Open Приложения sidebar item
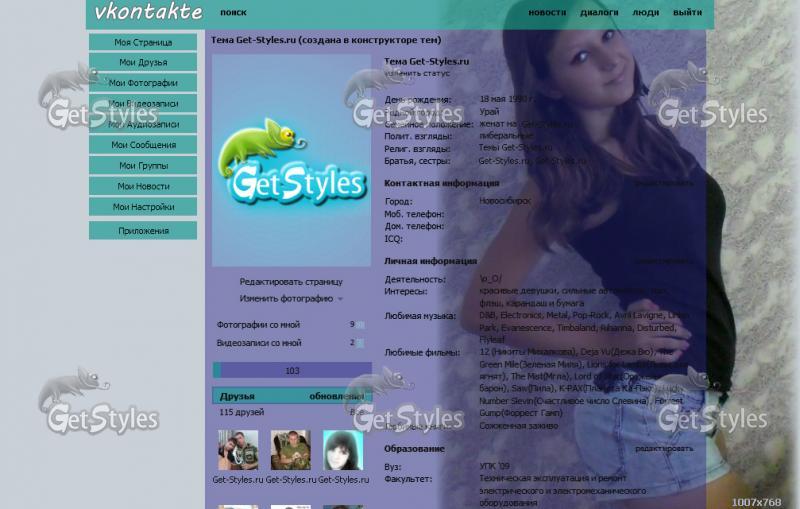The image size is (800, 509). 143,231
